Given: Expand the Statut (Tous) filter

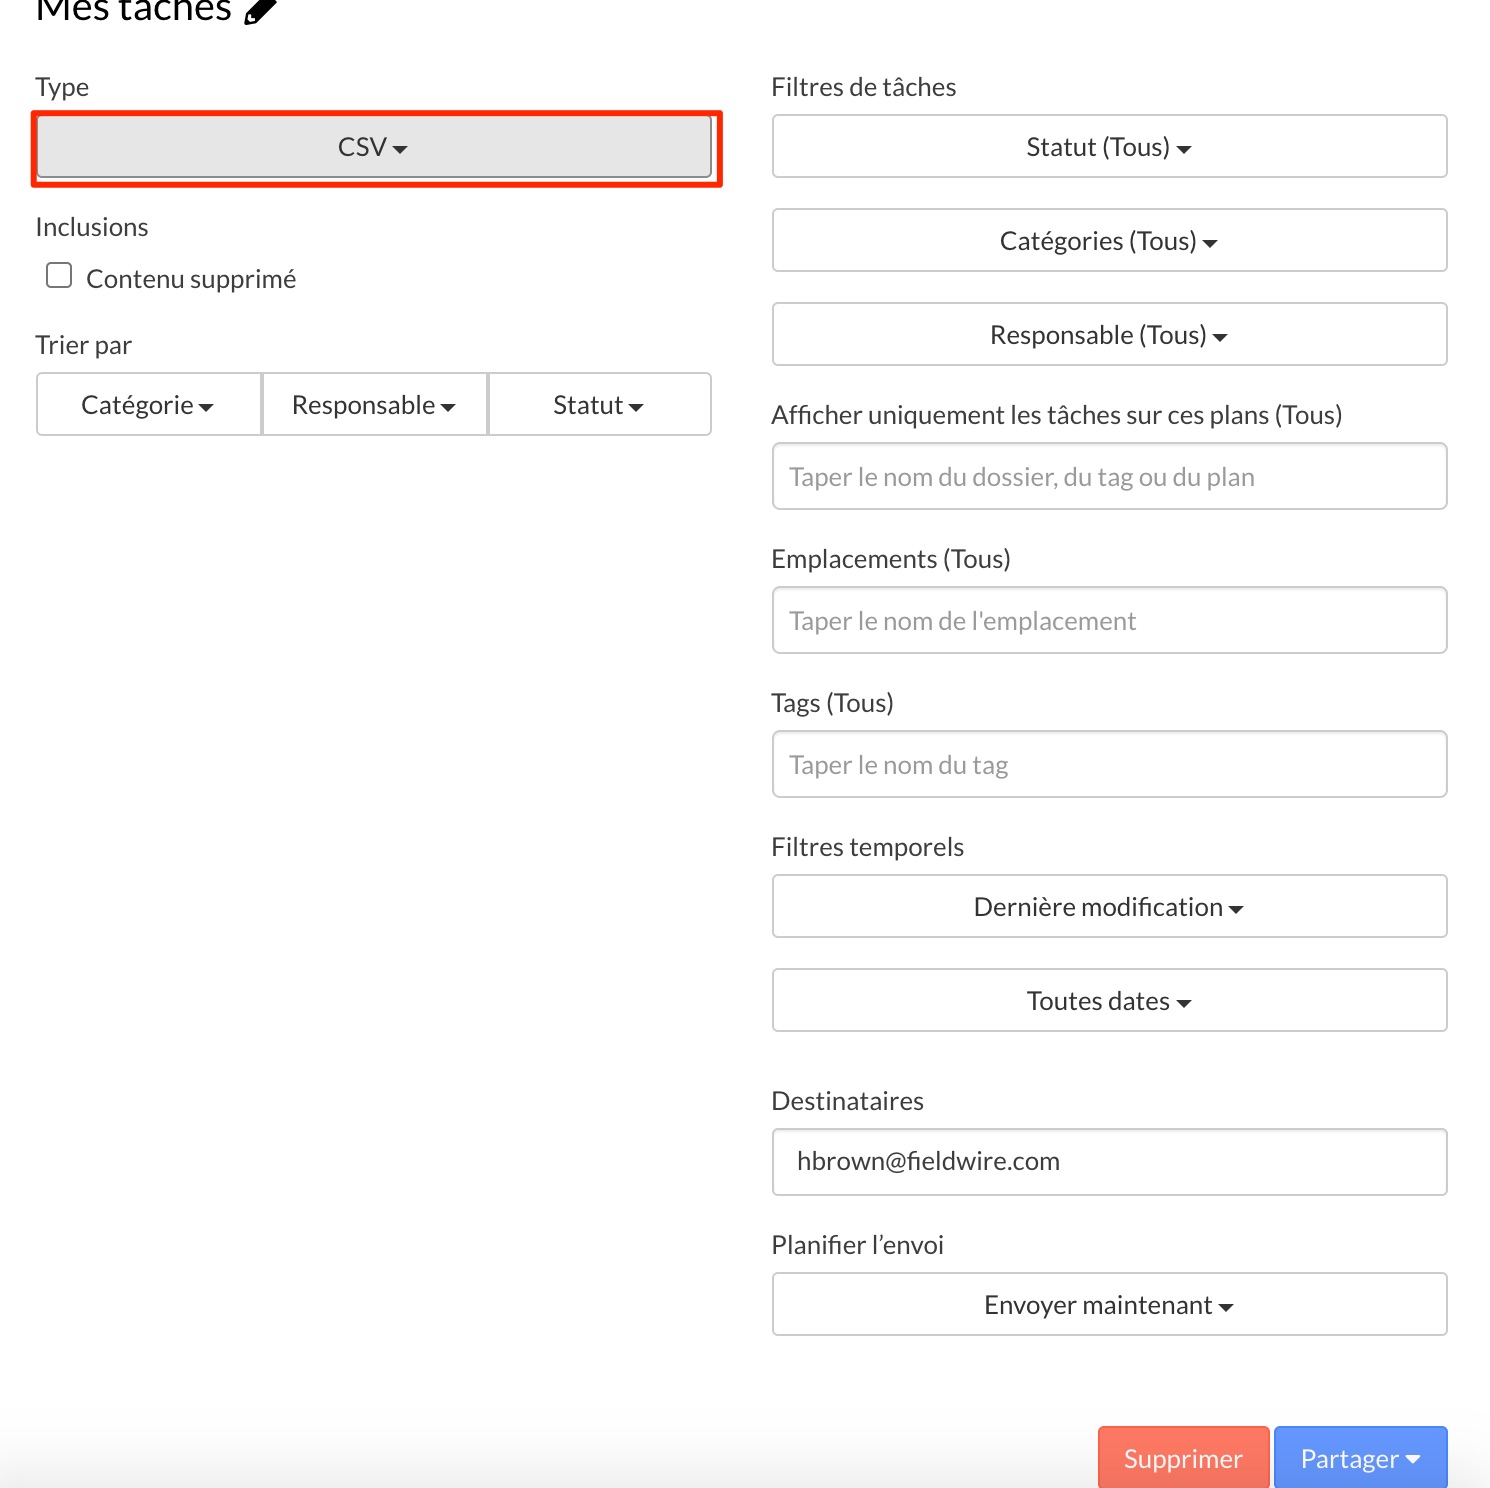Looking at the screenshot, I should point(1108,147).
